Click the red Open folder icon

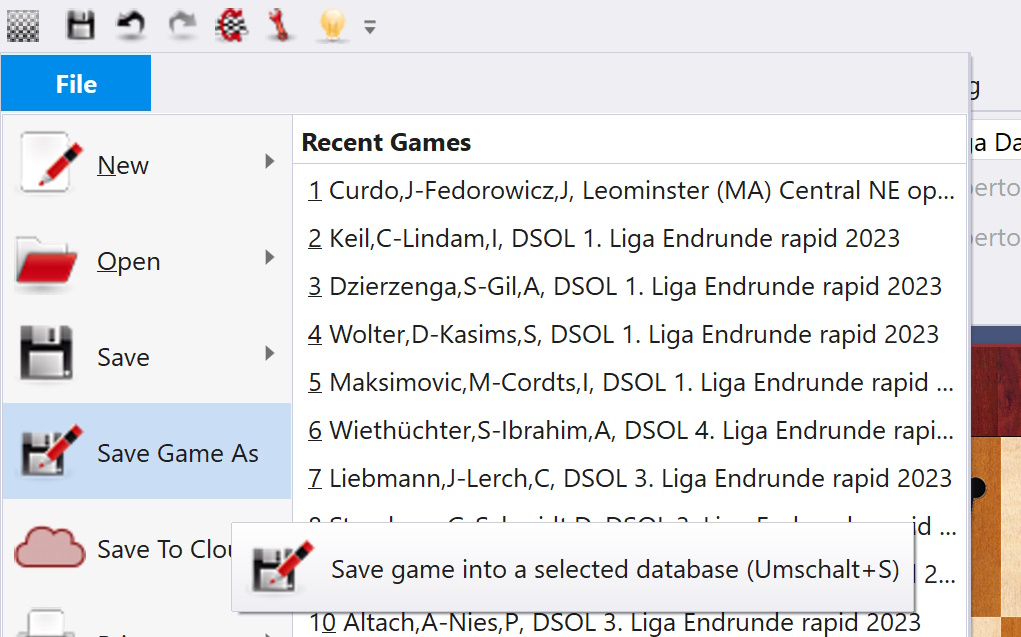[47, 259]
